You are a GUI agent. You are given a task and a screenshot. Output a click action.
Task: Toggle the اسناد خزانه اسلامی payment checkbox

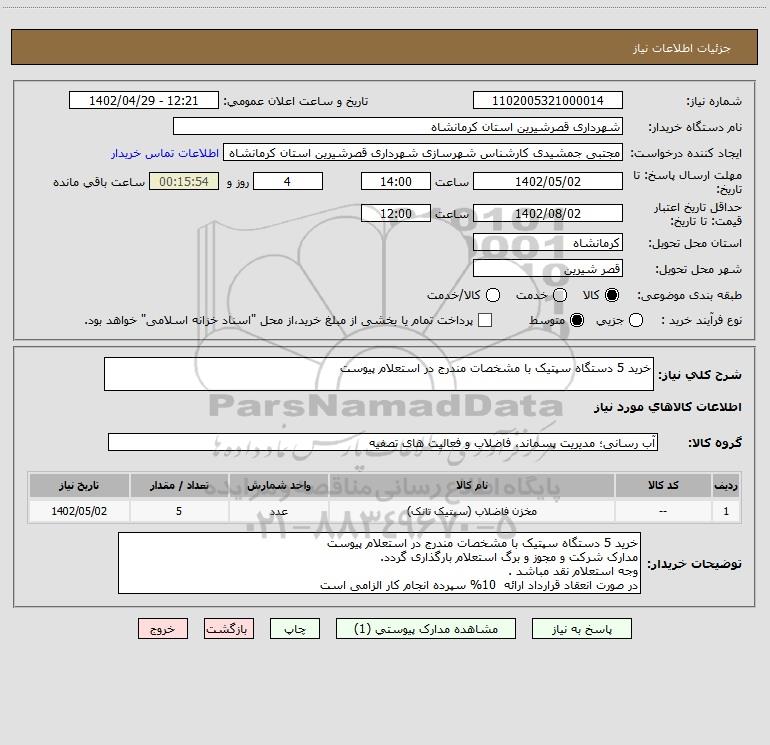[485, 320]
